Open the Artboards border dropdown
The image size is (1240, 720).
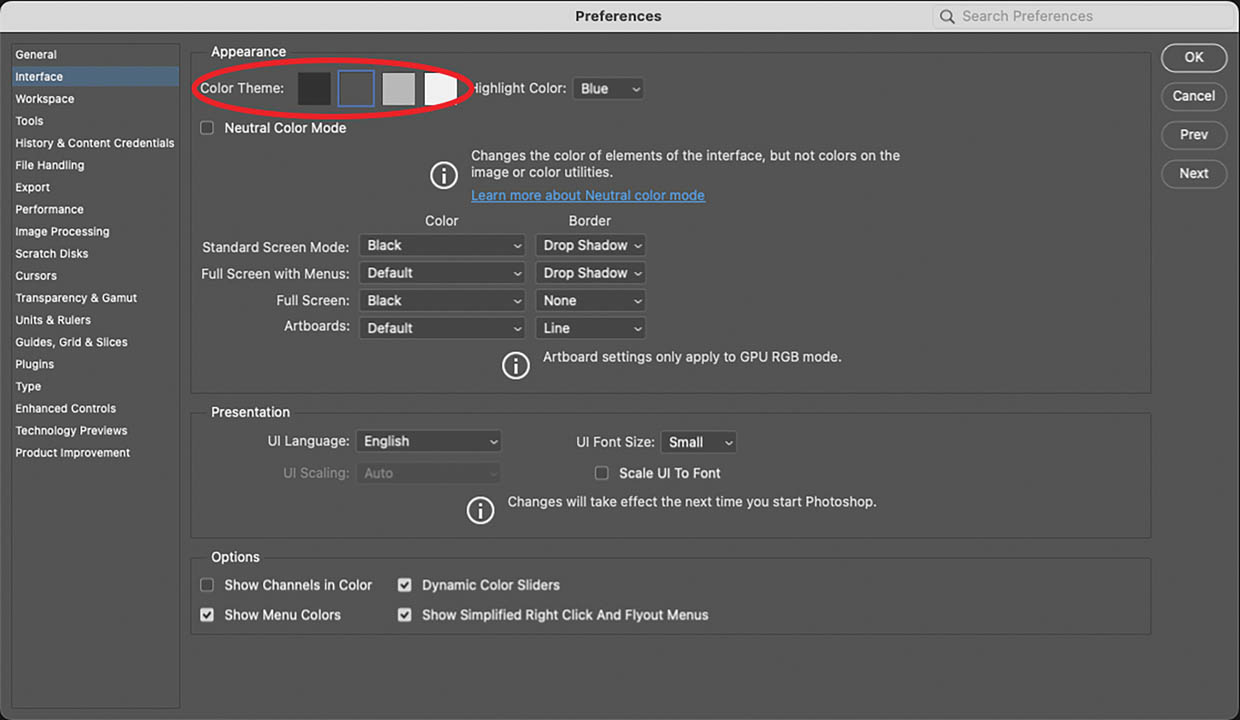(590, 328)
